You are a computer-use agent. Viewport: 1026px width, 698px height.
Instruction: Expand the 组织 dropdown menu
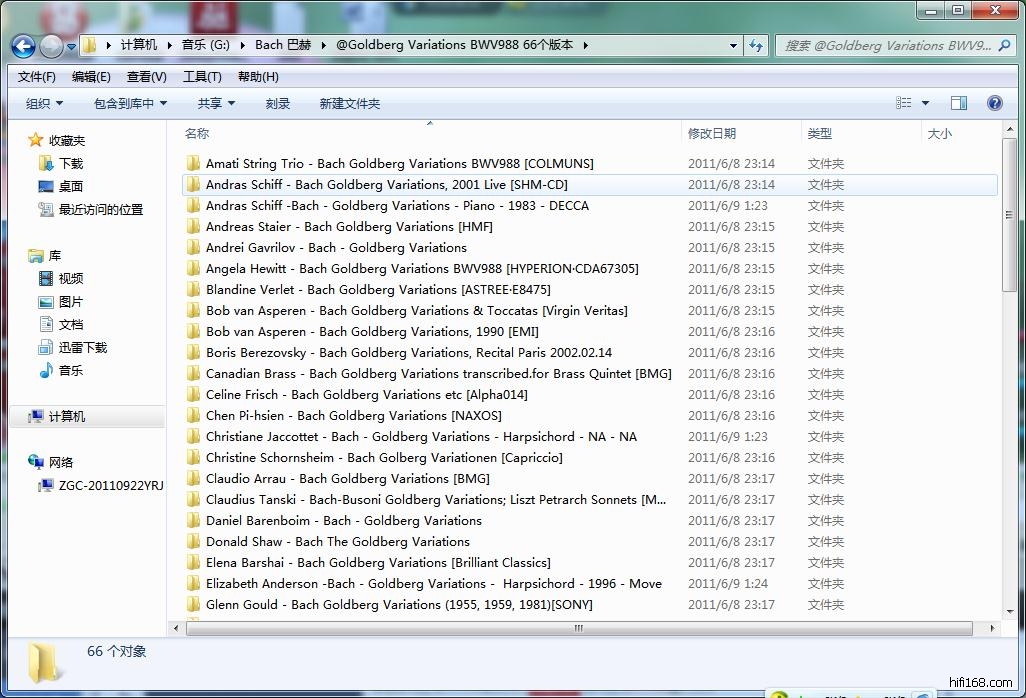[44, 103]
